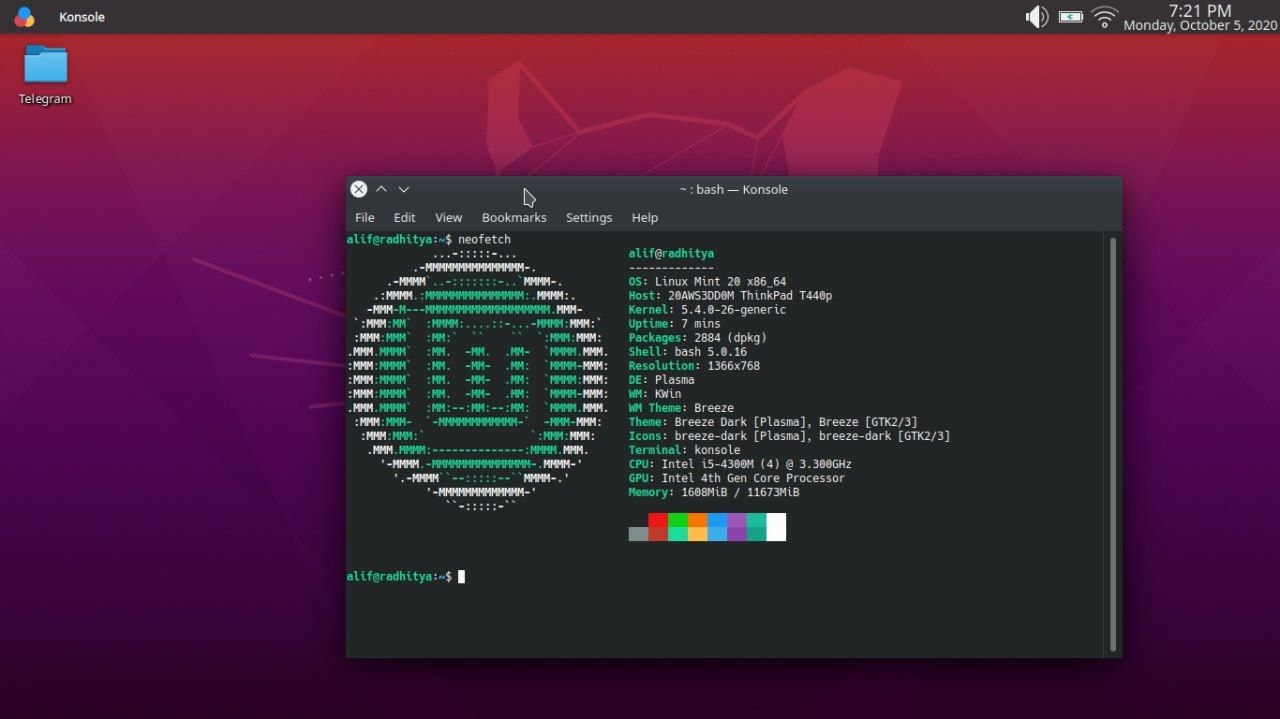Screen dimensions: 1280x719
Task: Click the Konsole app name in the top panel
Action: tap(82, 17)
